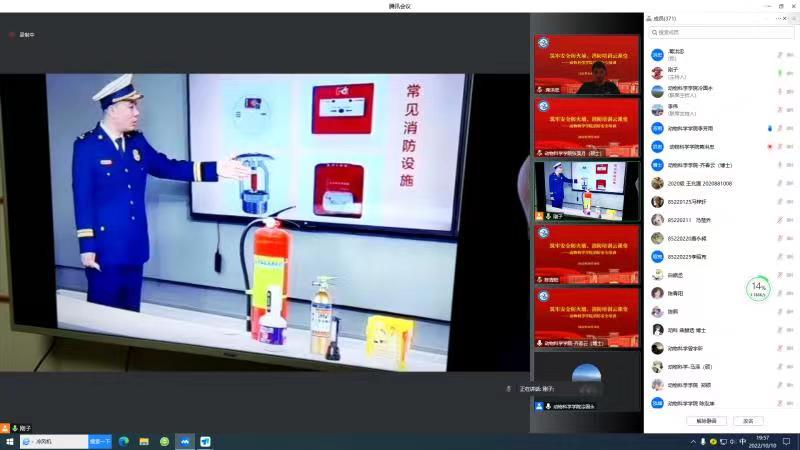Open the Windows Start menu

[x=10, y=441]
